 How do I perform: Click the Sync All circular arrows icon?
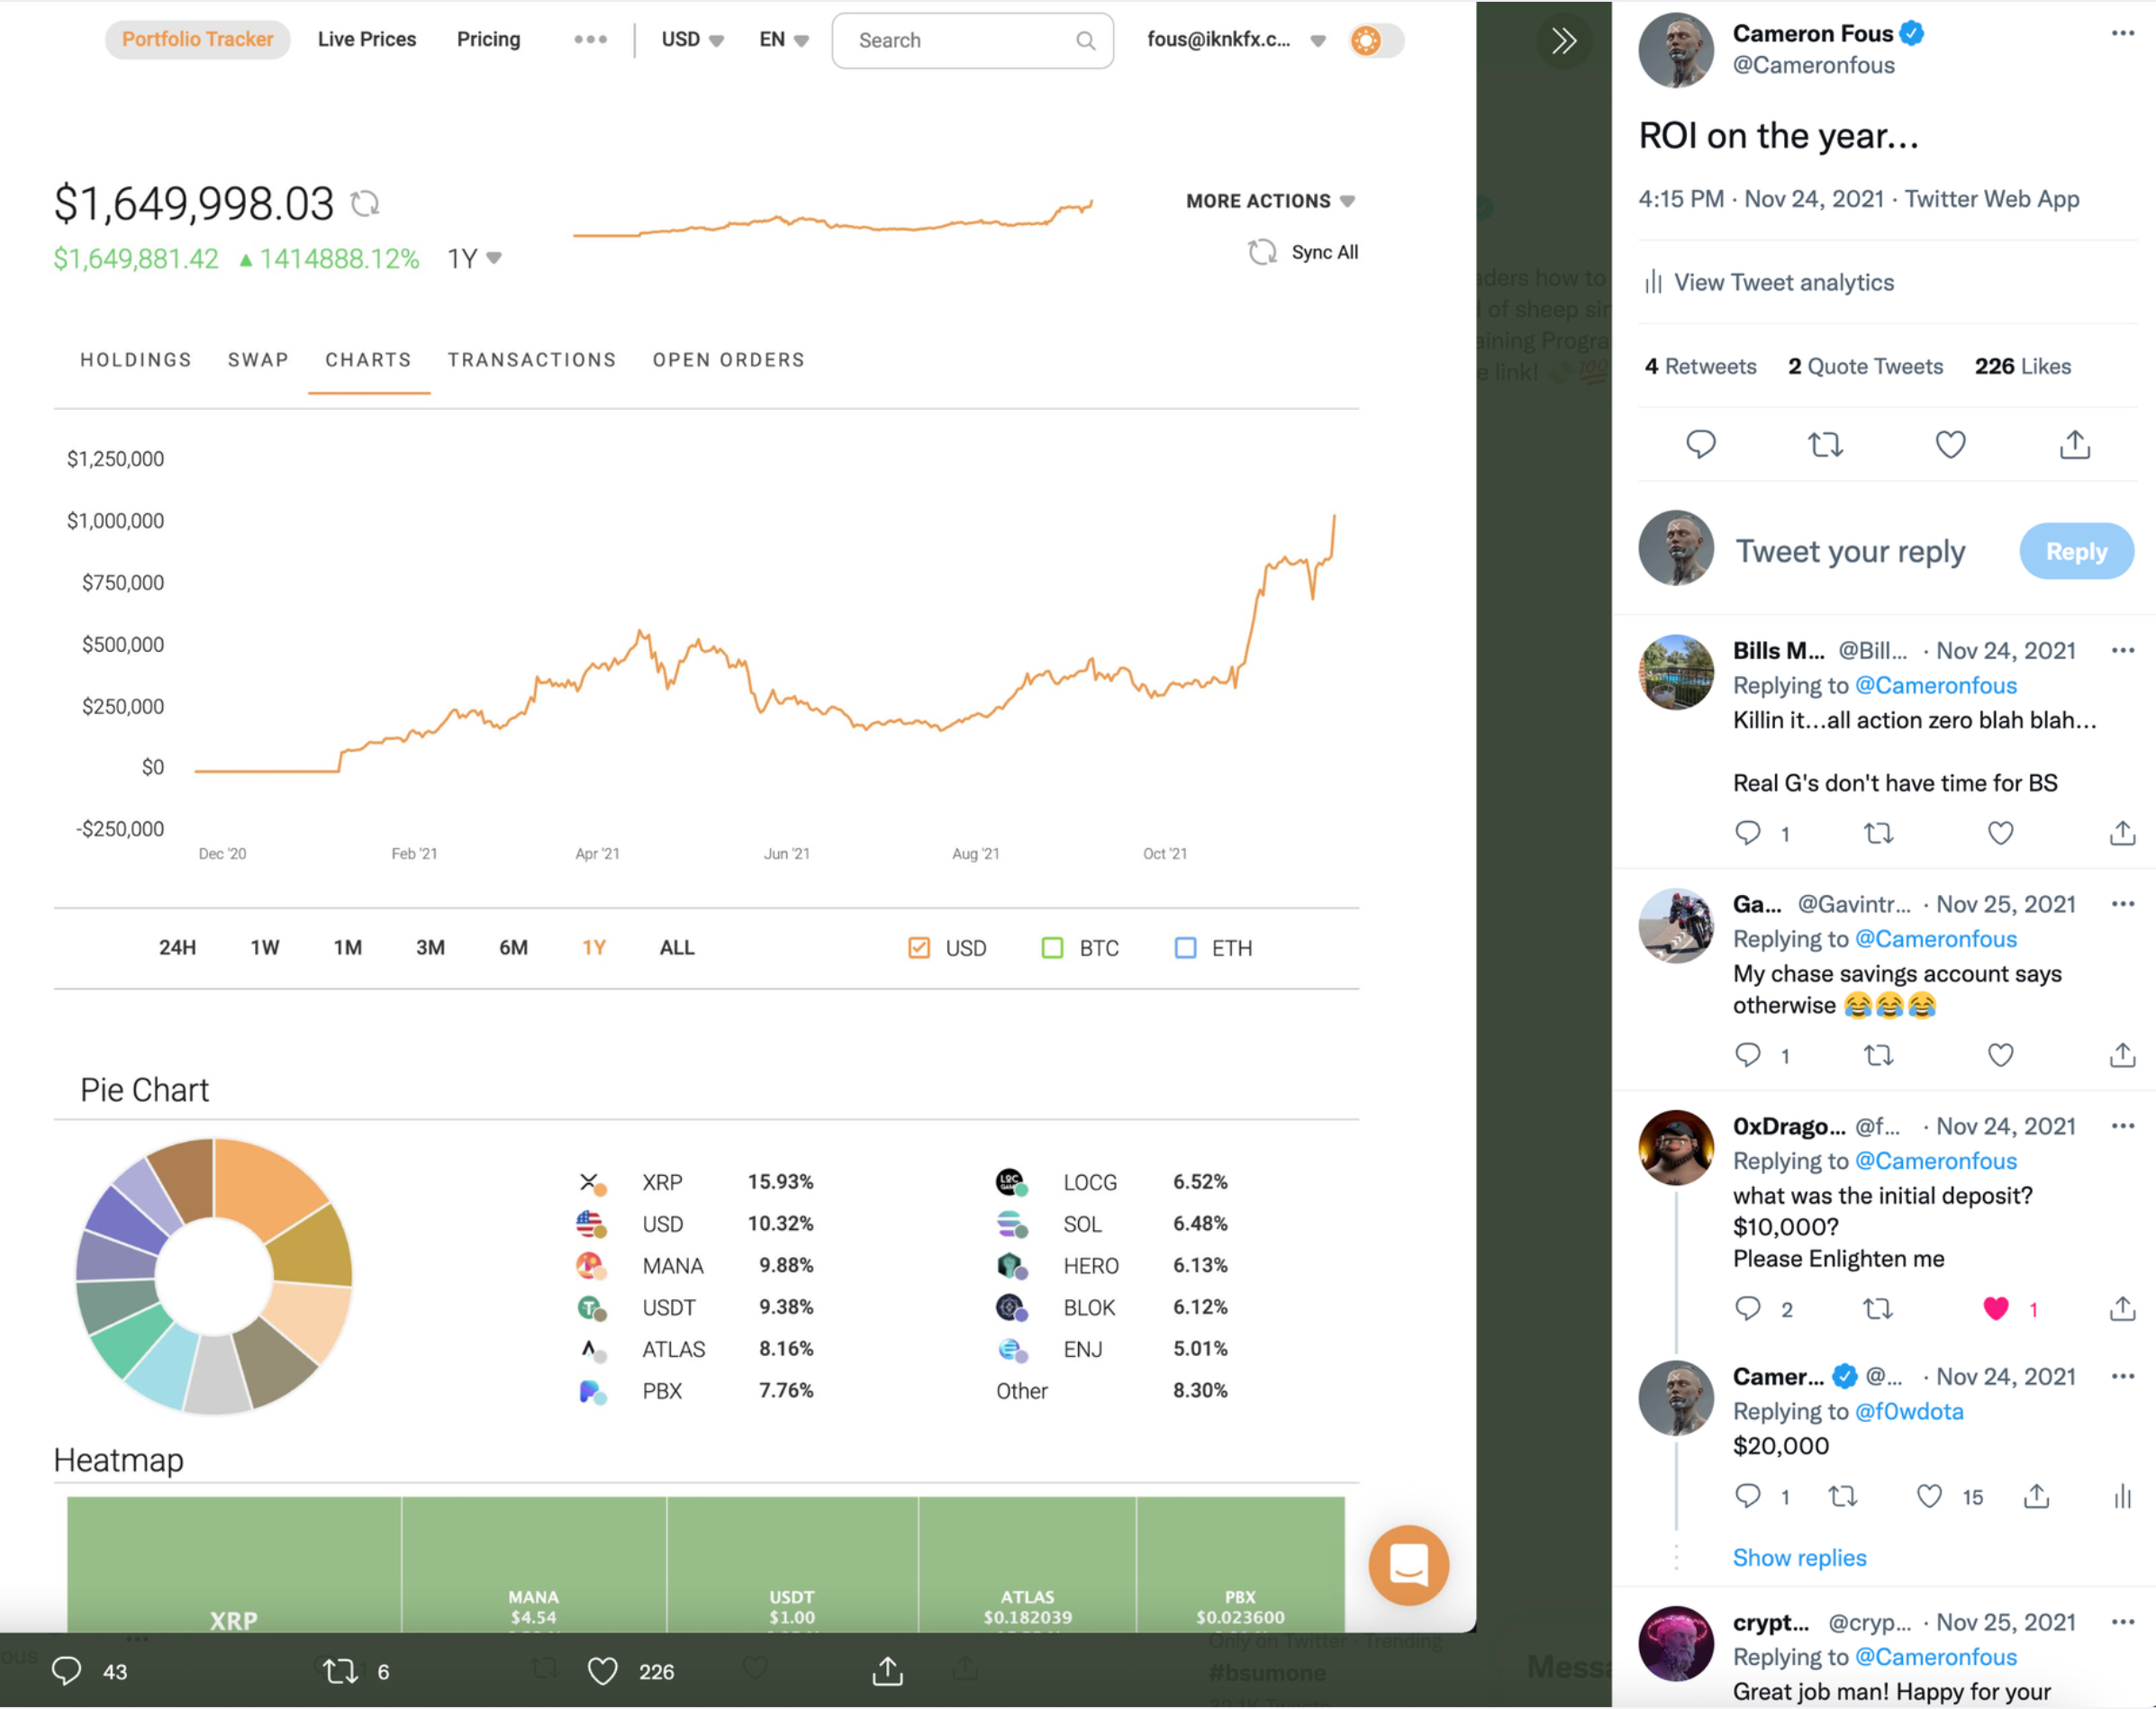click(x=1262, y=252)
